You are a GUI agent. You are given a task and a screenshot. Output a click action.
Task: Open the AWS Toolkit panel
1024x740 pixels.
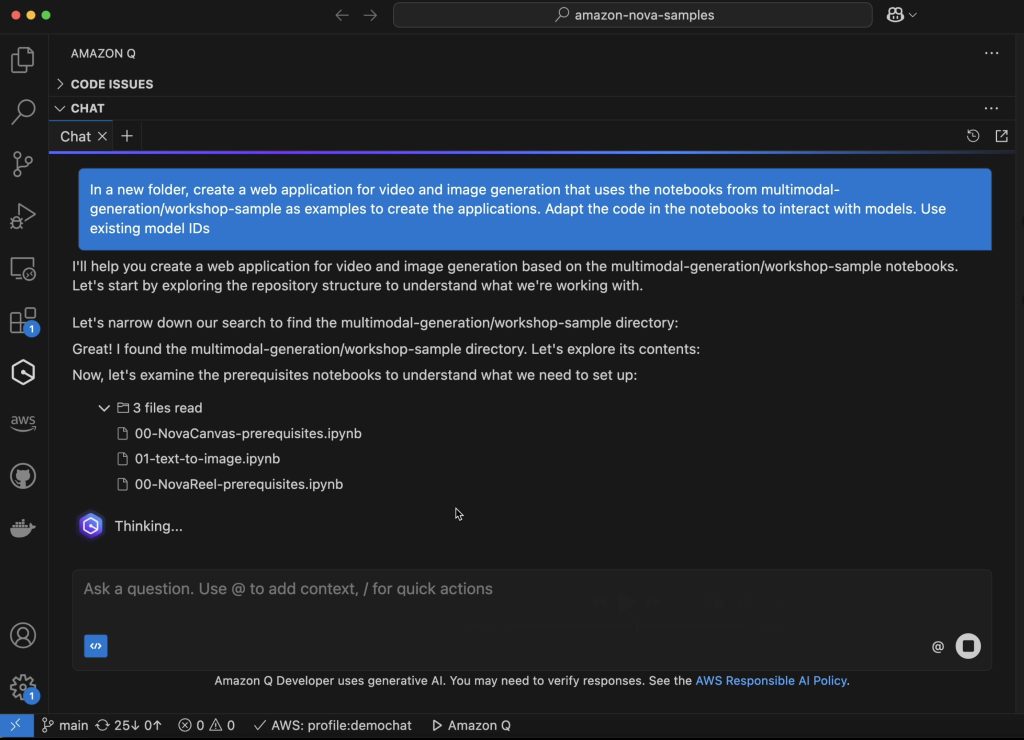click(23, 423)
